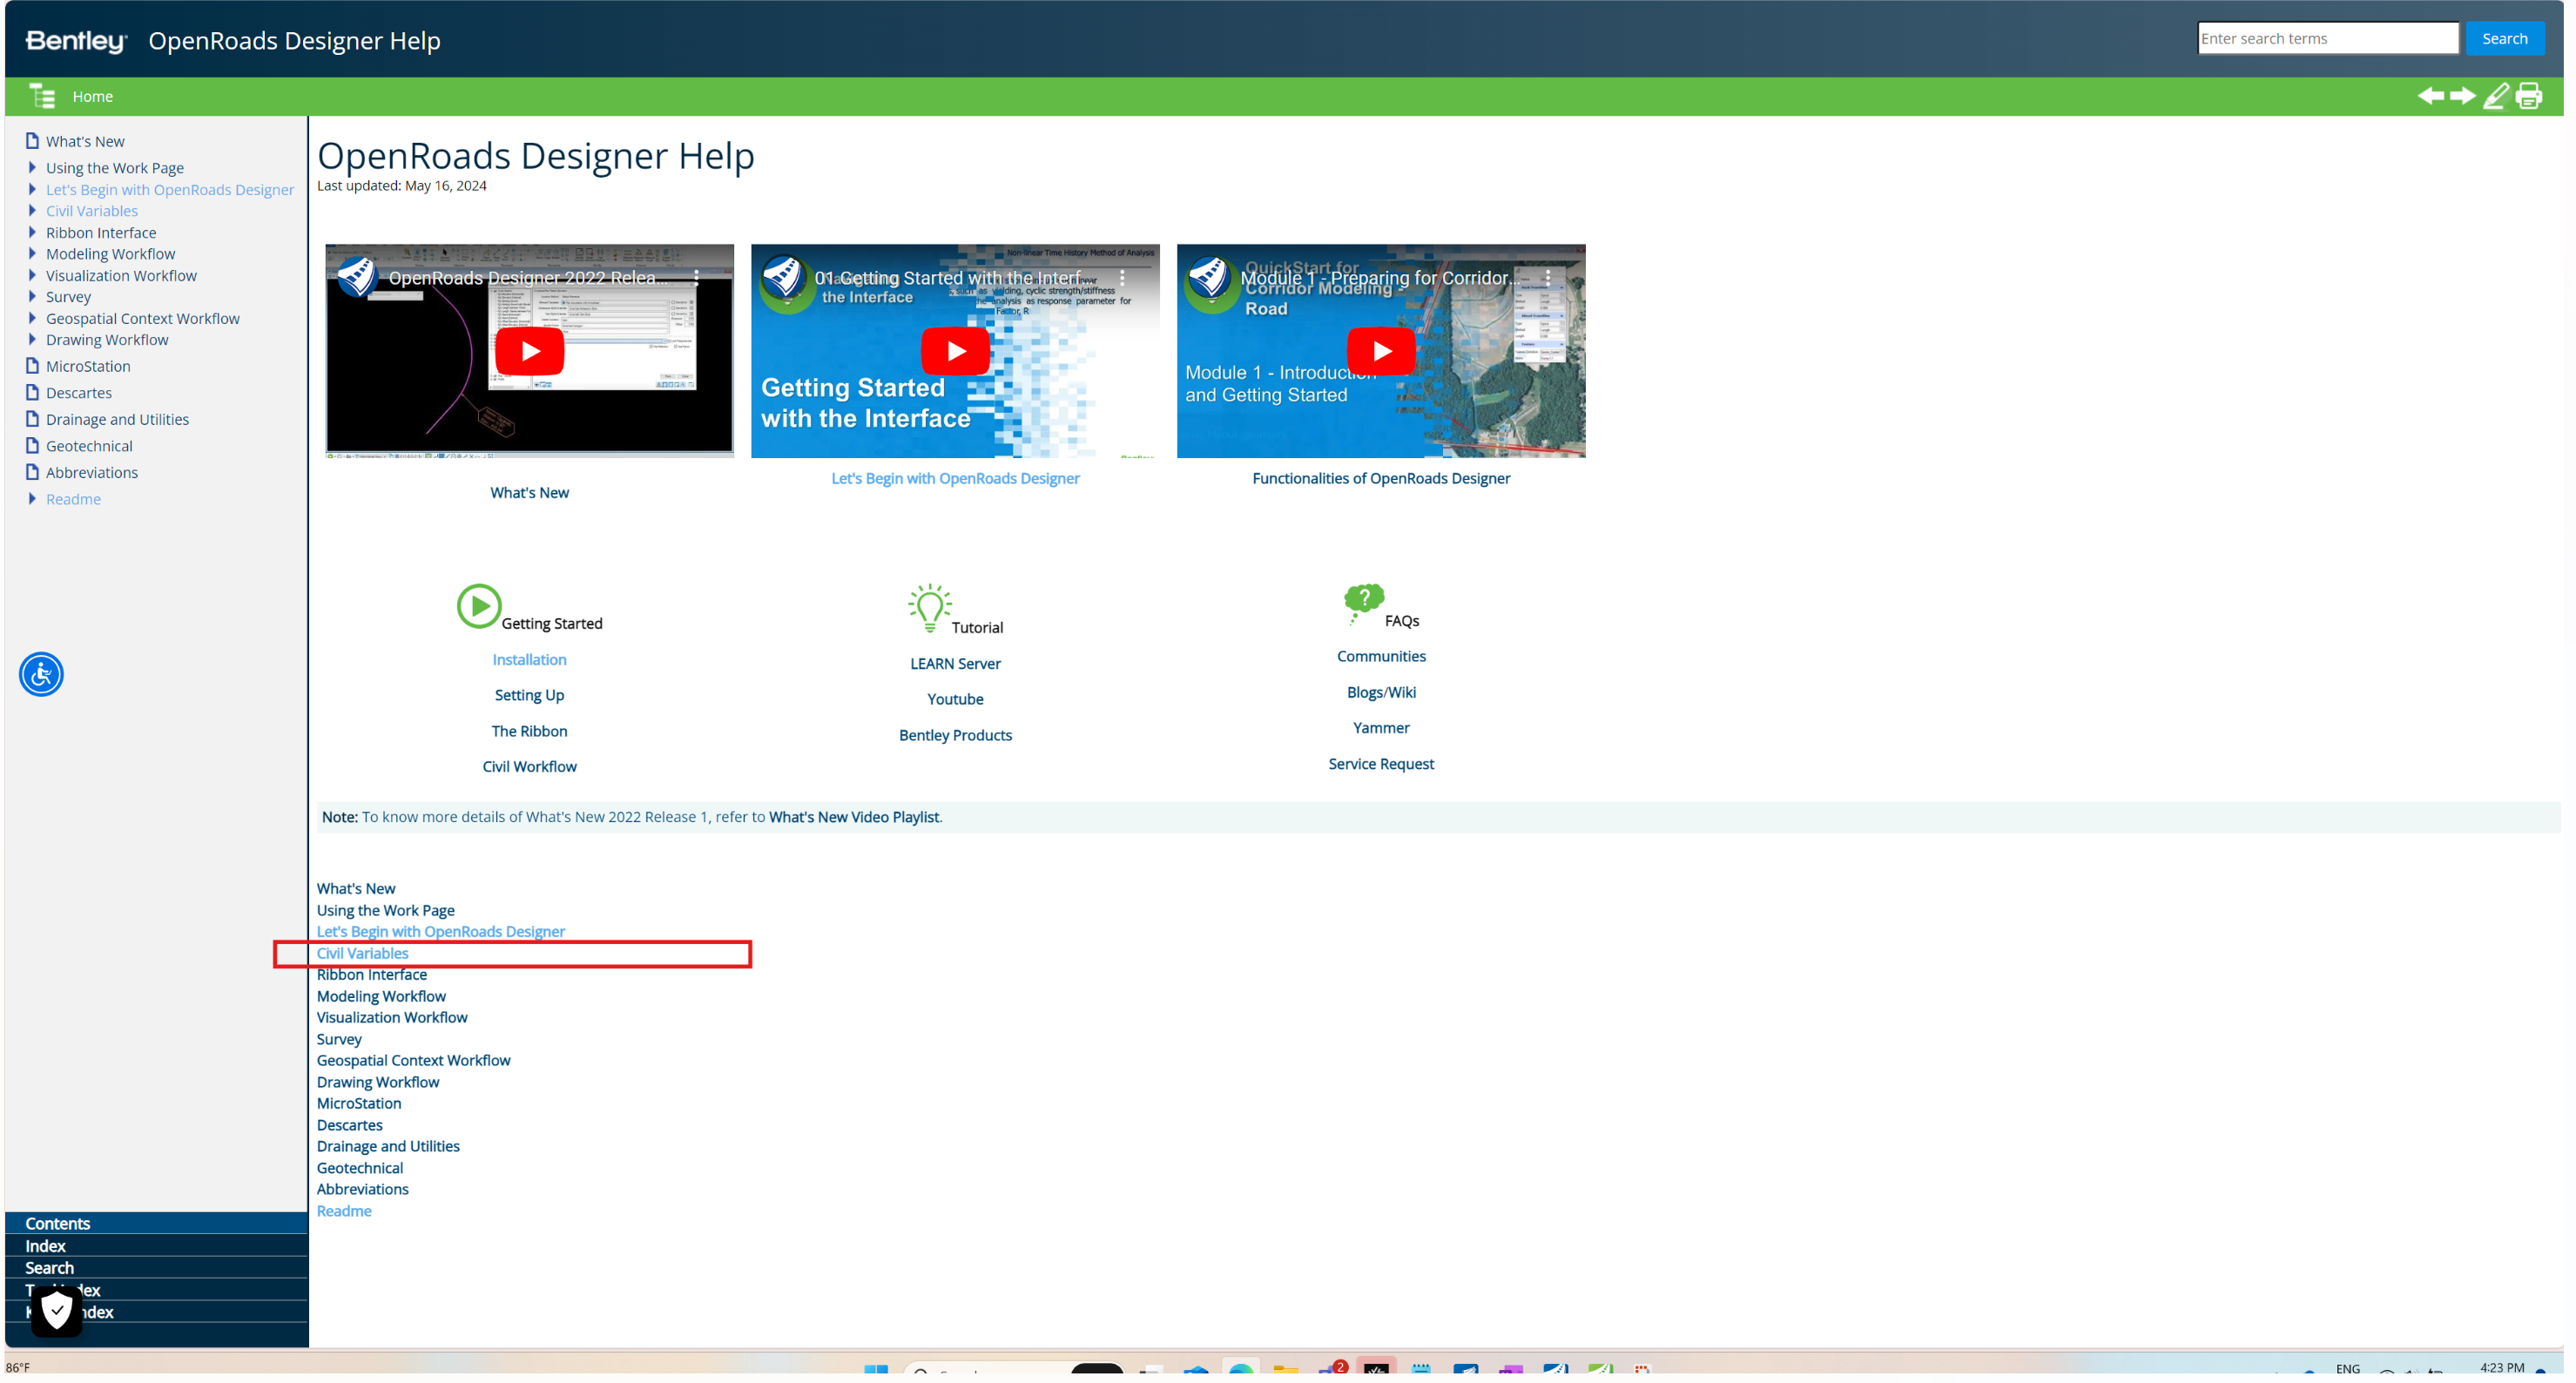
Task: Open the Civil Workflow link
Action: pyautogui.click(x=529, y=767)
